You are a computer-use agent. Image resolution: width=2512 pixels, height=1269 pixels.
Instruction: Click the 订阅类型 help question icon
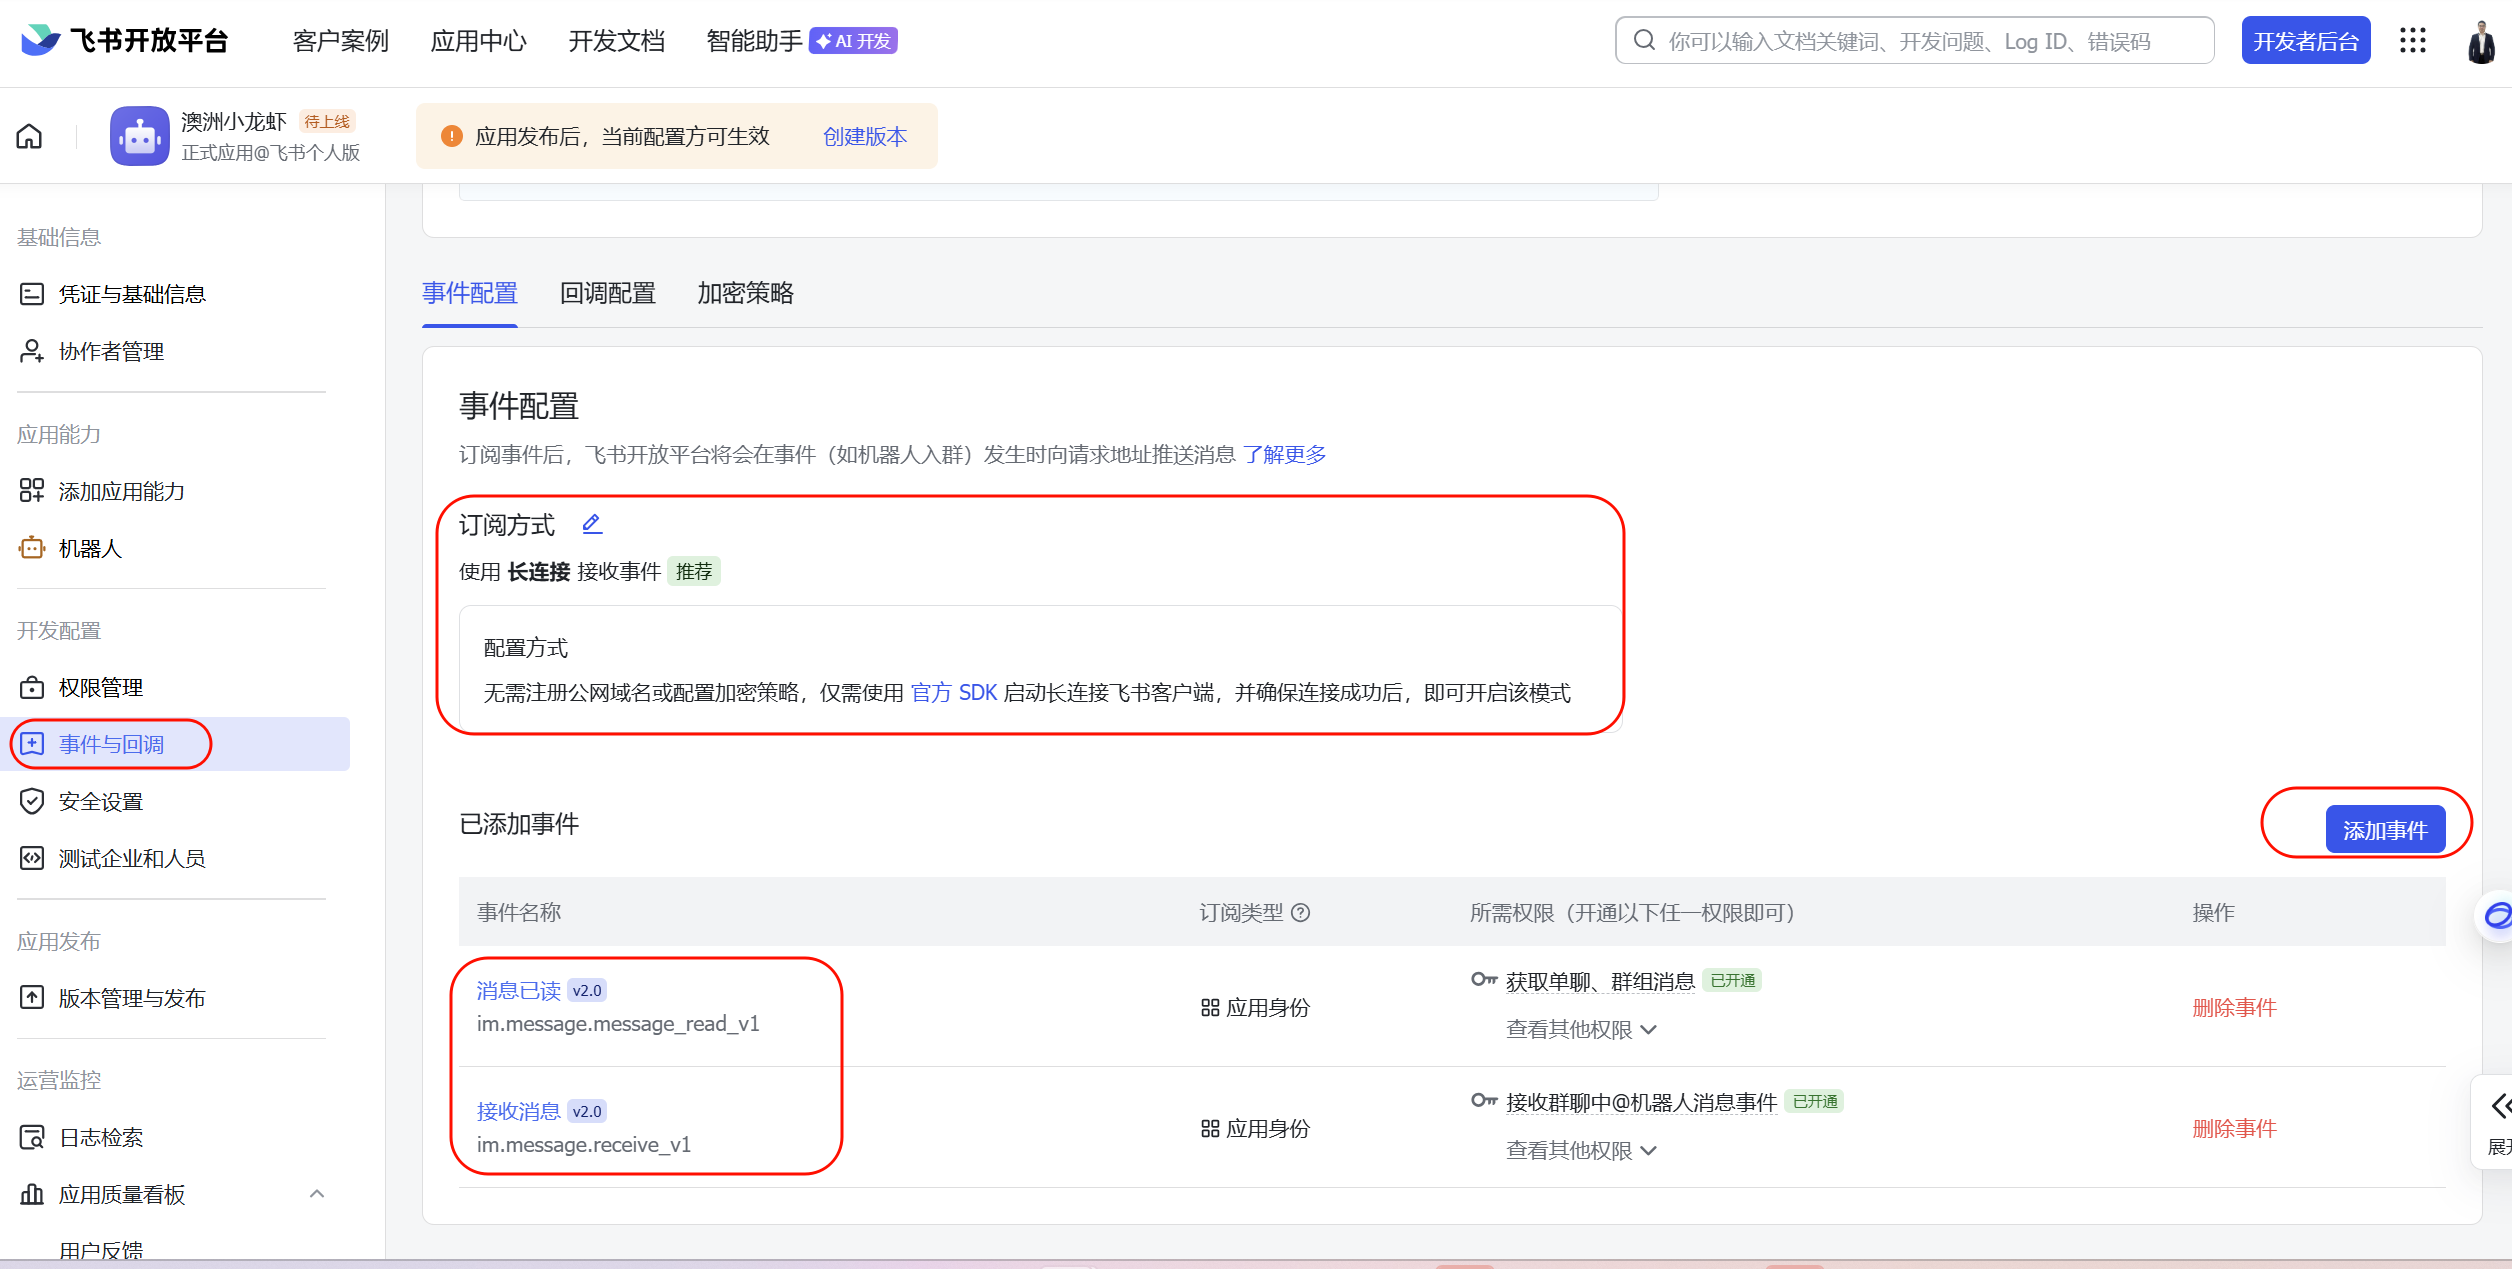[x=1301, y=912]
